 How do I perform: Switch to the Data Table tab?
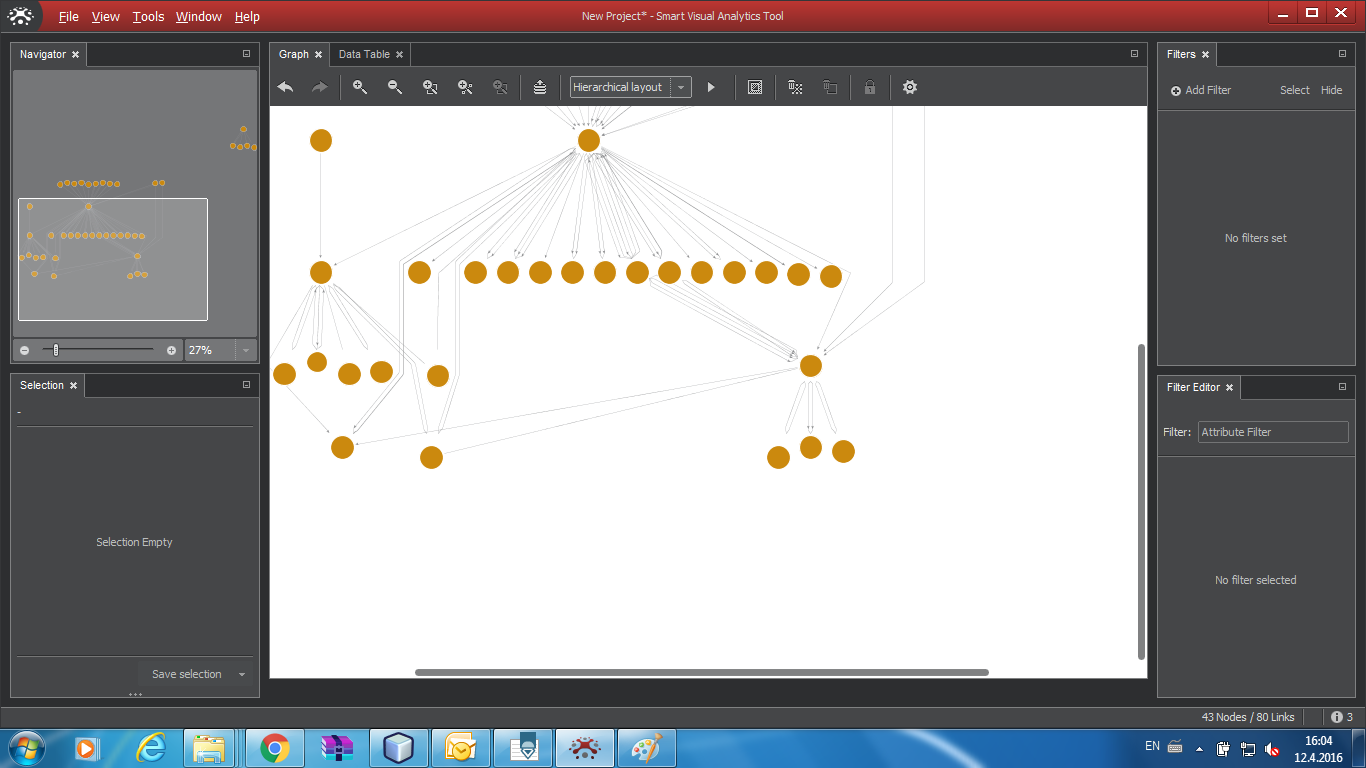click(364, 54)
